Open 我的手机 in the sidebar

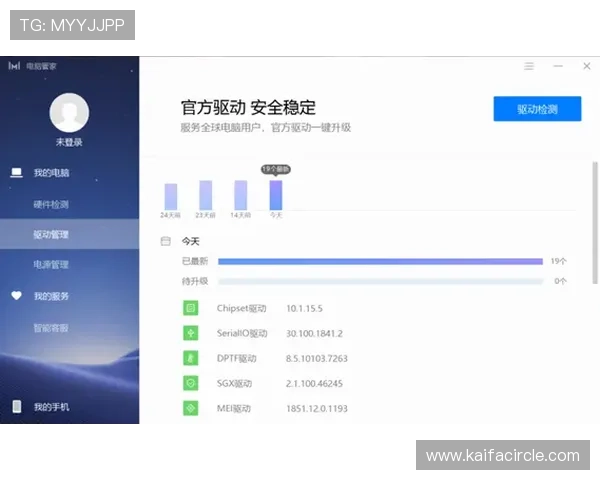pos(52,407)
